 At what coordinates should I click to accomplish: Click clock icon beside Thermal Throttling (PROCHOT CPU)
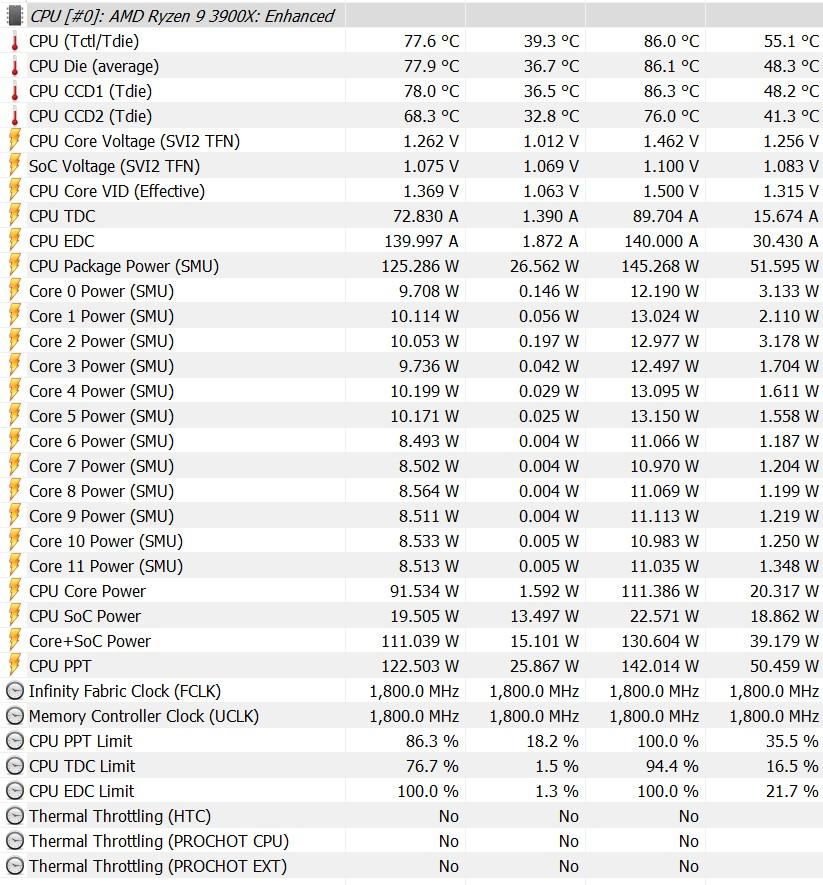pos(15,841)
